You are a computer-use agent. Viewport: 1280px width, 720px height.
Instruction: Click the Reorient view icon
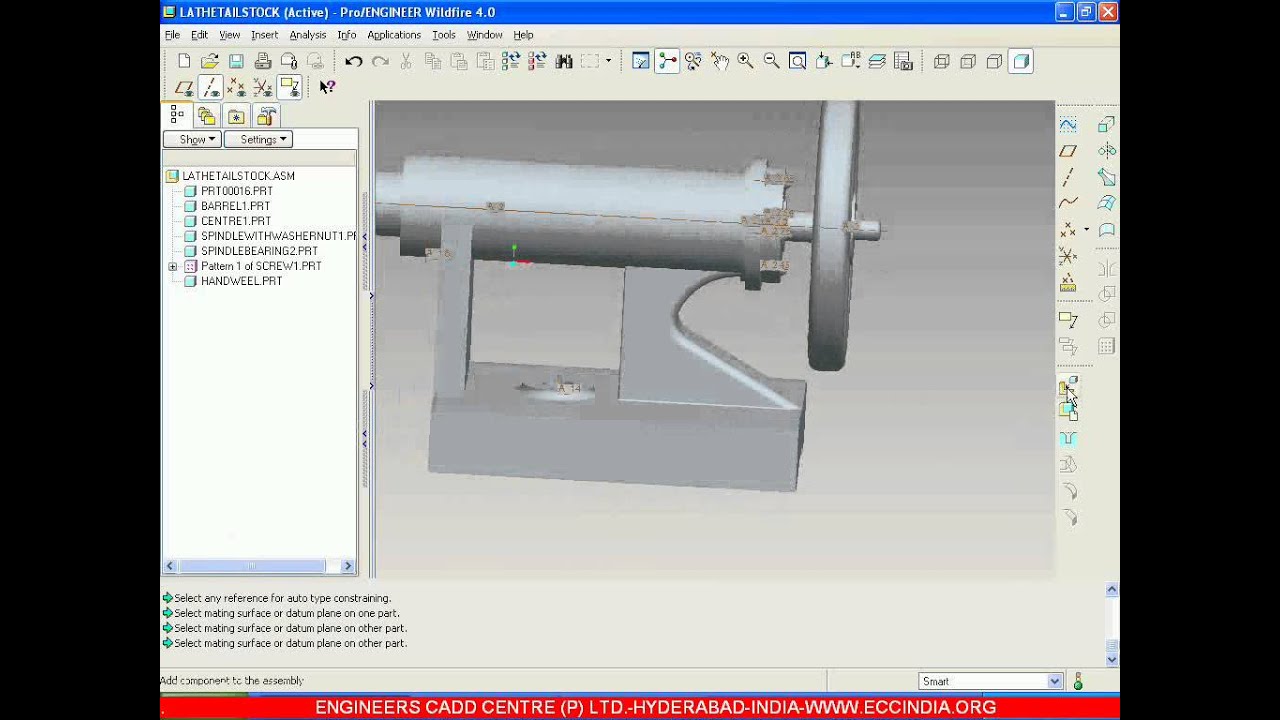824,62
